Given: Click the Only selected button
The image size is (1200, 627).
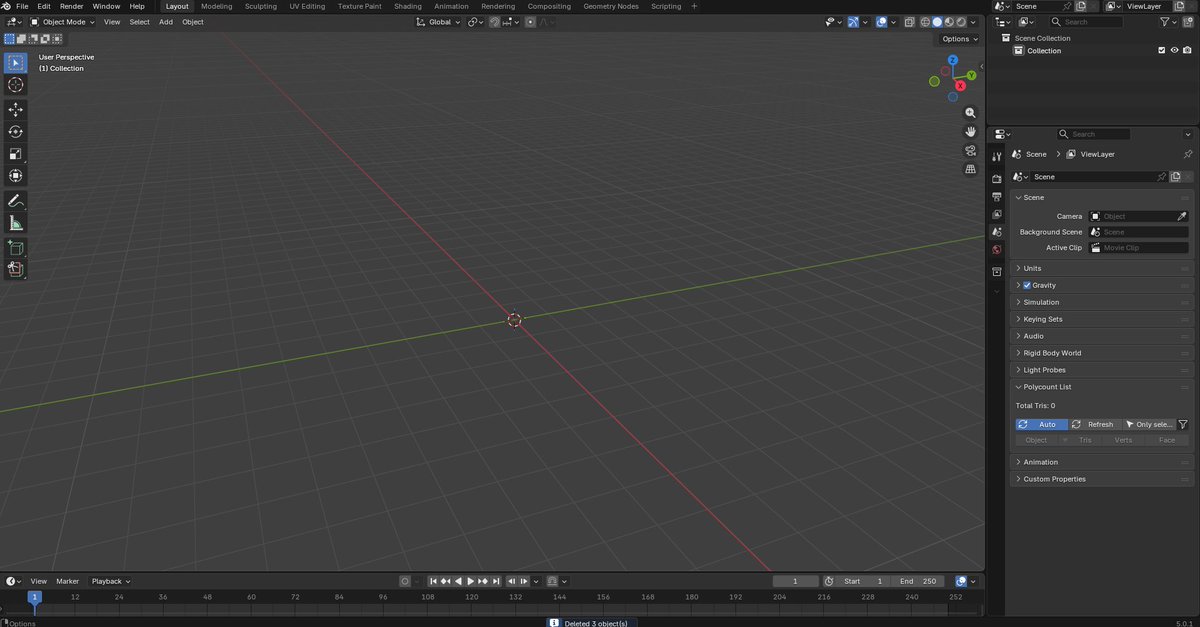Looking at the screenshot, I should tap(1149, 424).
